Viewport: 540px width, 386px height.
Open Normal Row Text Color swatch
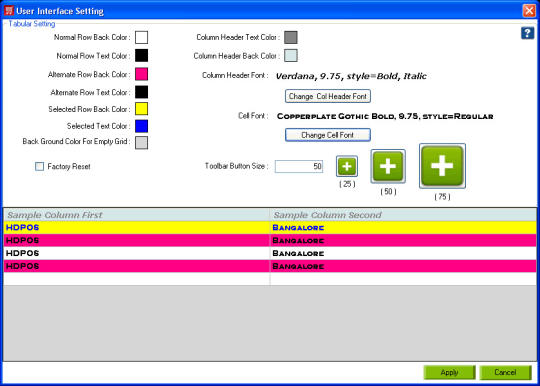point(142,55)
